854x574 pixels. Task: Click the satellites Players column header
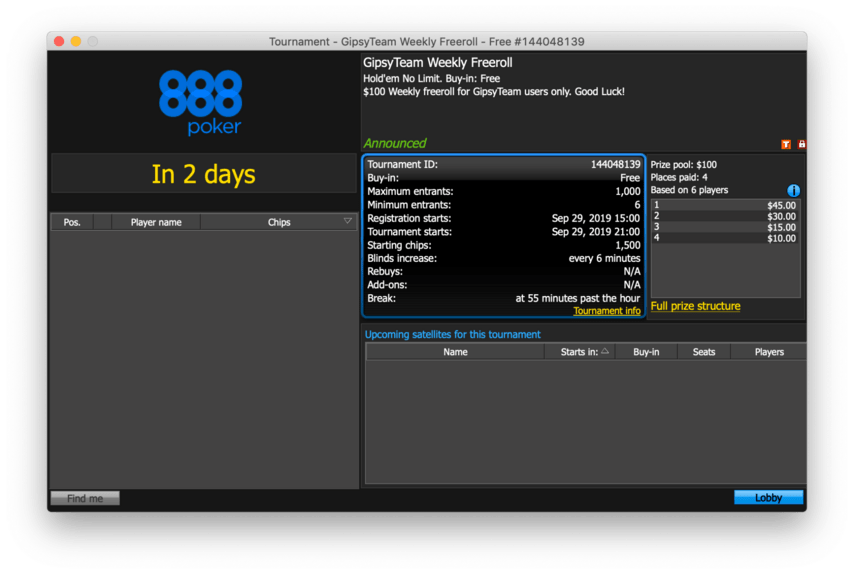(769, 352)
